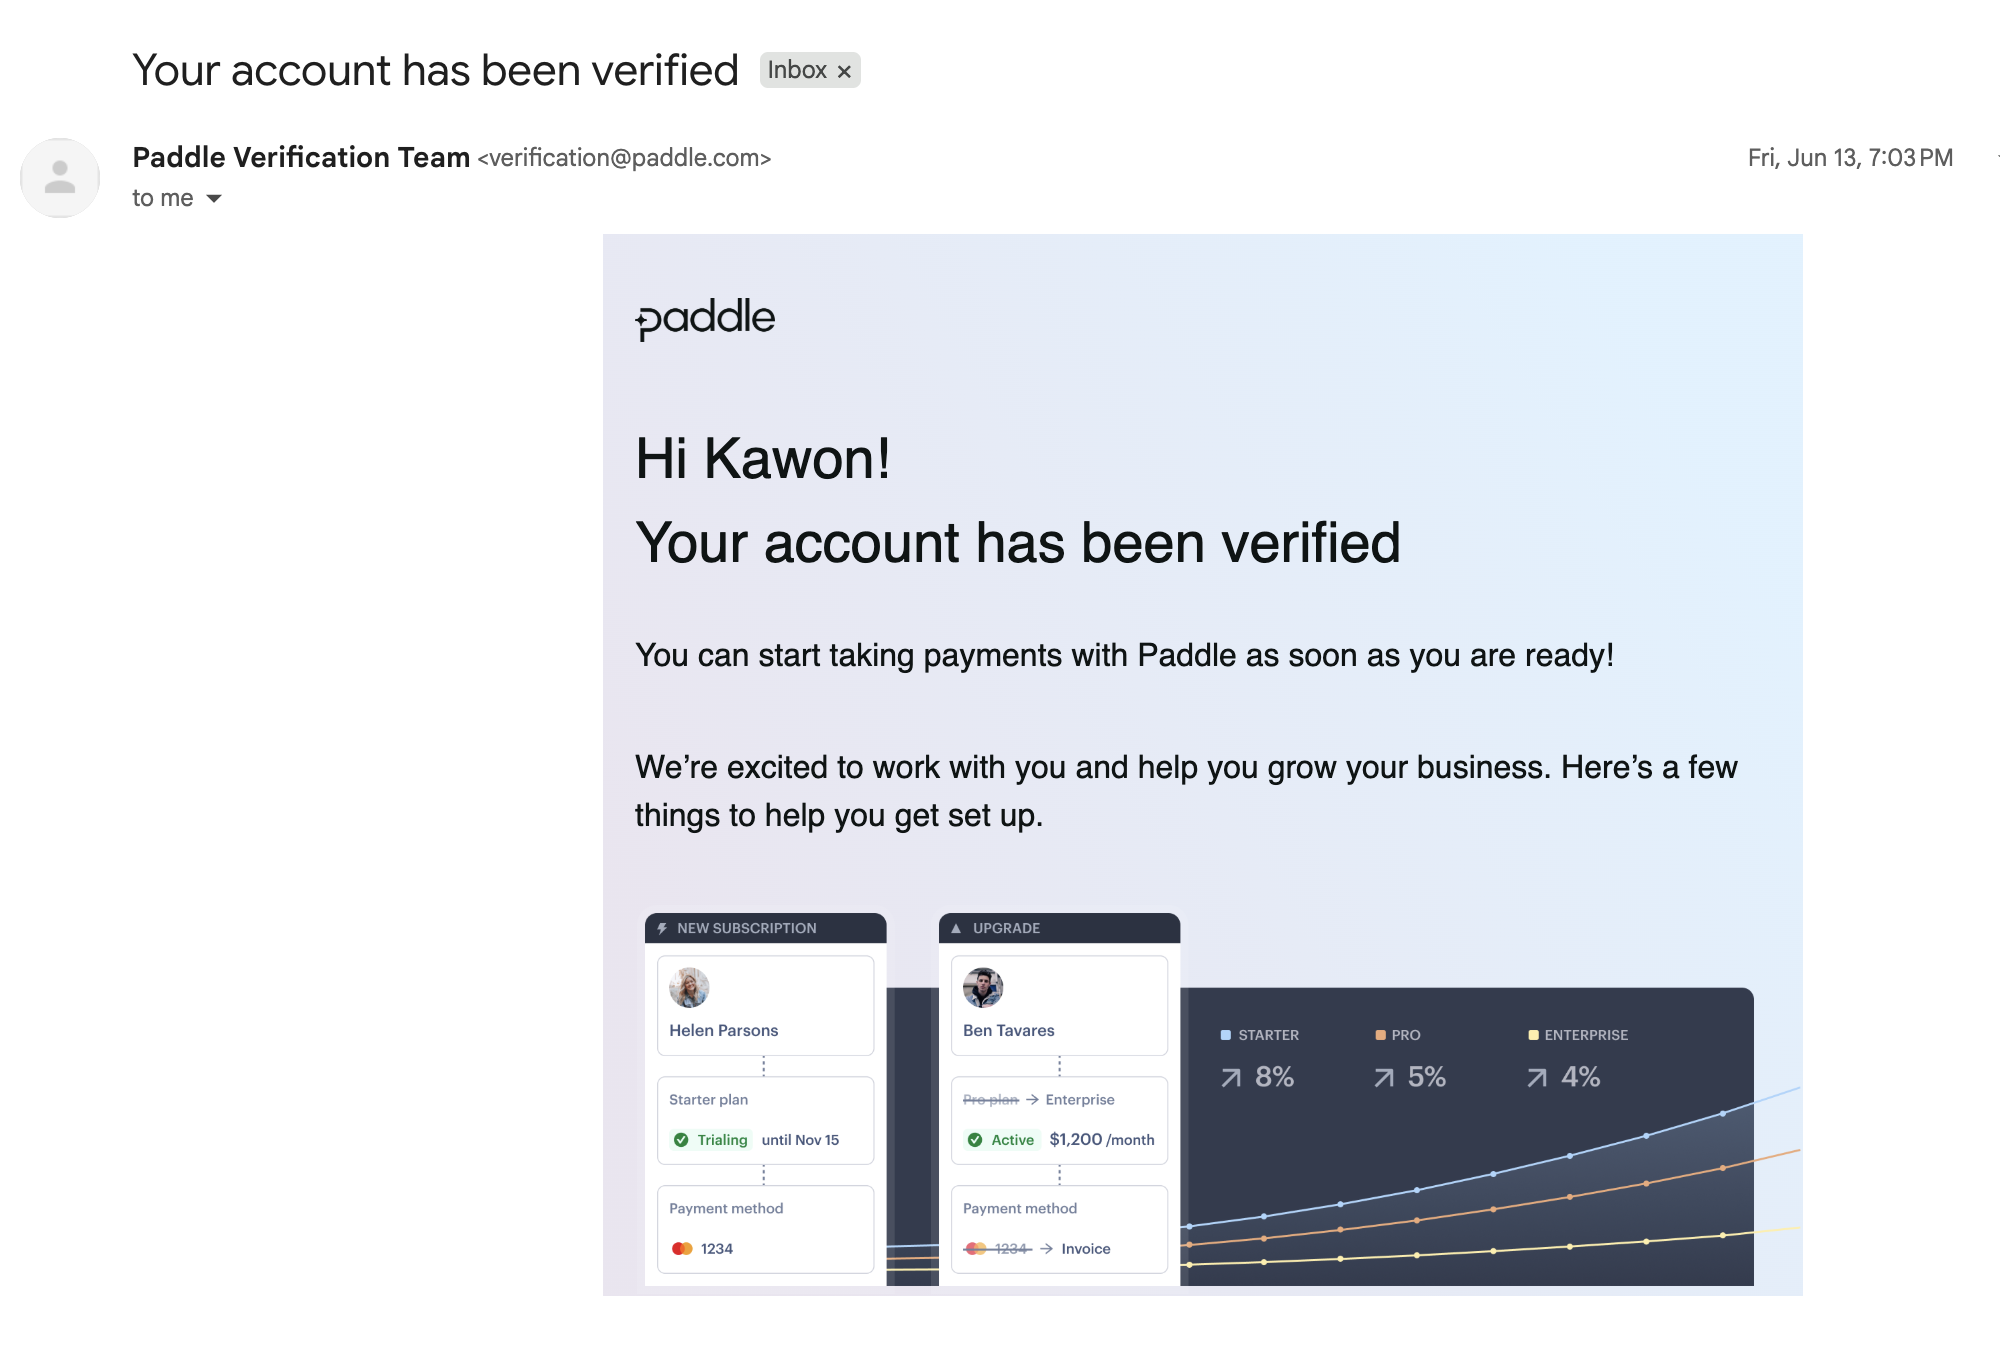Click the blue Starter legend swatch
This screenshot has height=1352, width=2000.
point(1225,1035)
